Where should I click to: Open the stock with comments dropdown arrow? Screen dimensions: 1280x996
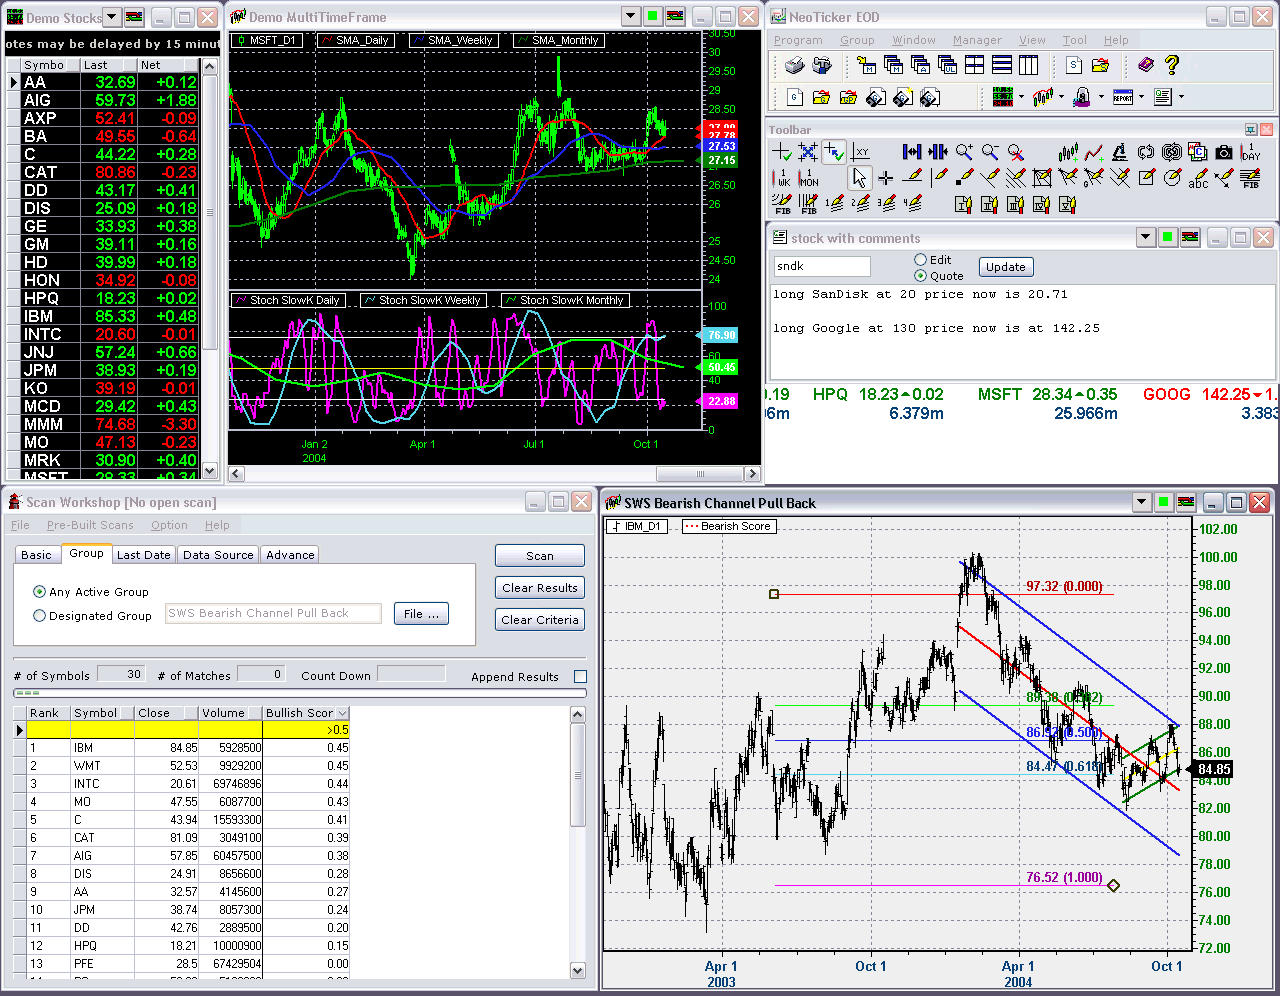[x=1146, y=237]
